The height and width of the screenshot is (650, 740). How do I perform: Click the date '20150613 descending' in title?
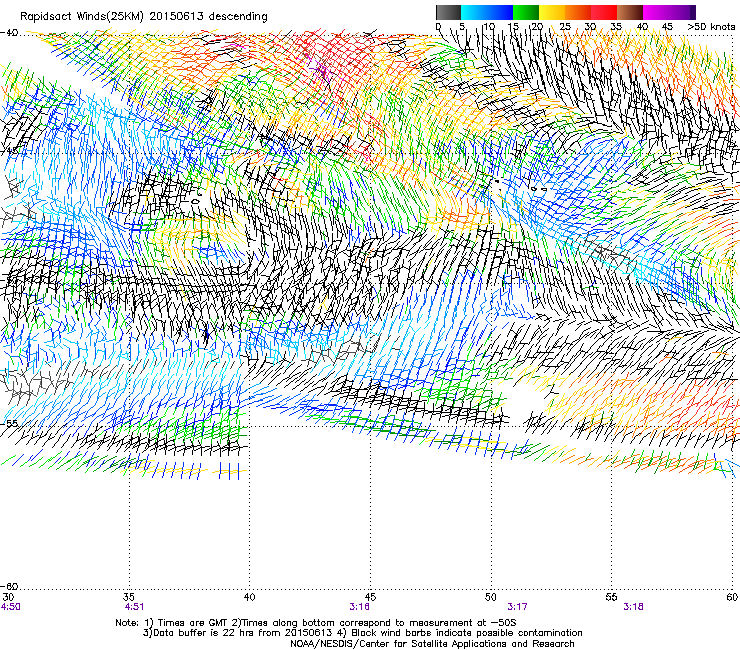point(209,17)
